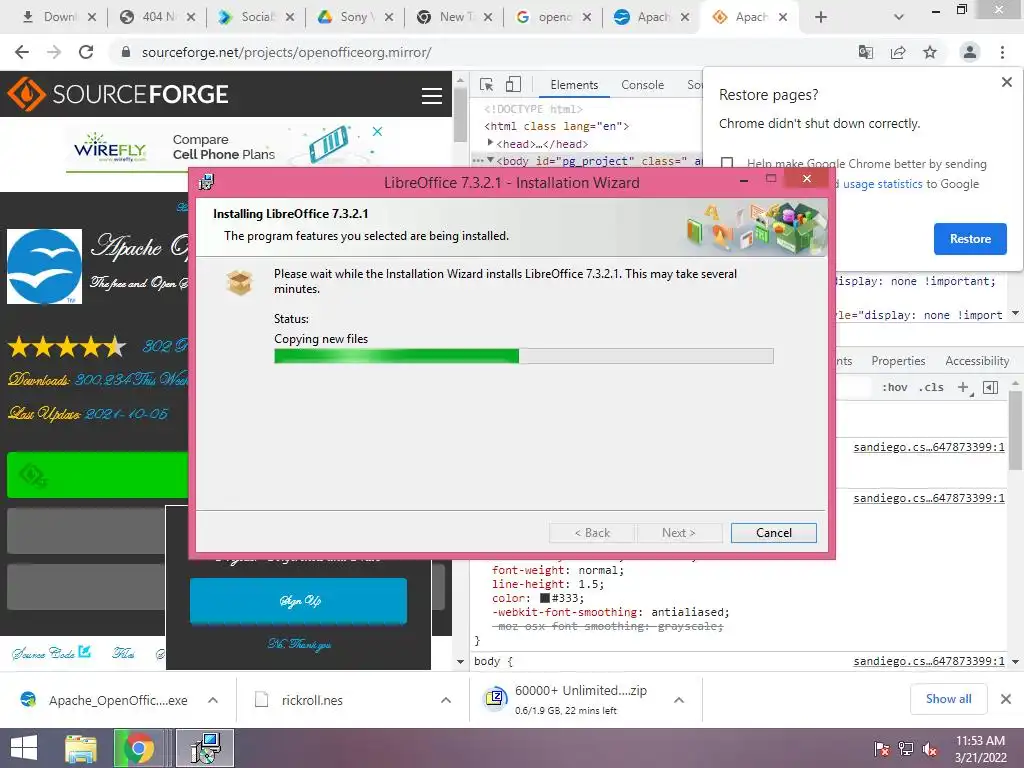Click the address bar URL
This screenshot has height=768, width=1024.
pos(286,52)
